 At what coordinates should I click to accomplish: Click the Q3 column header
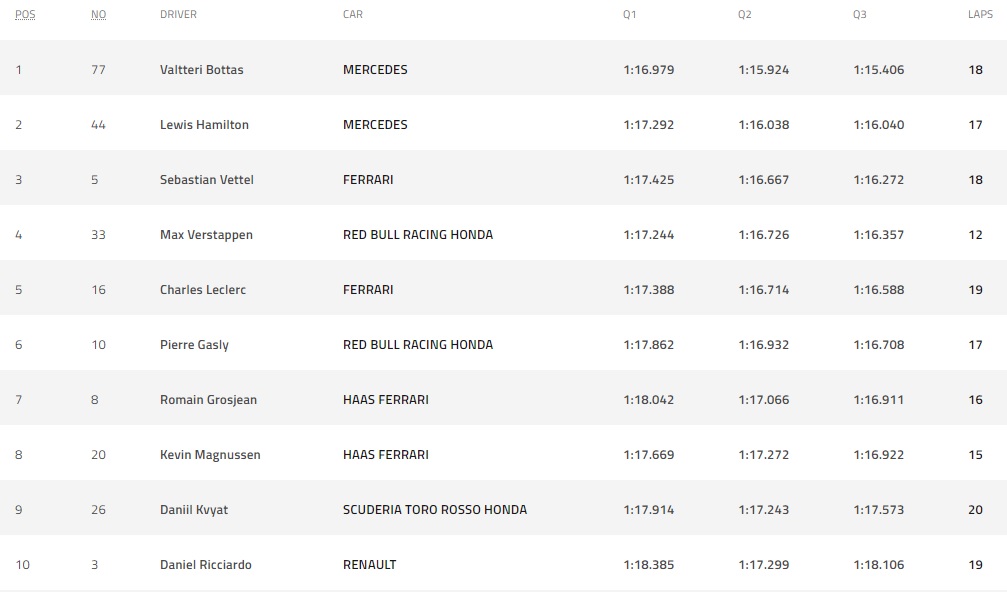pos(859,14)
